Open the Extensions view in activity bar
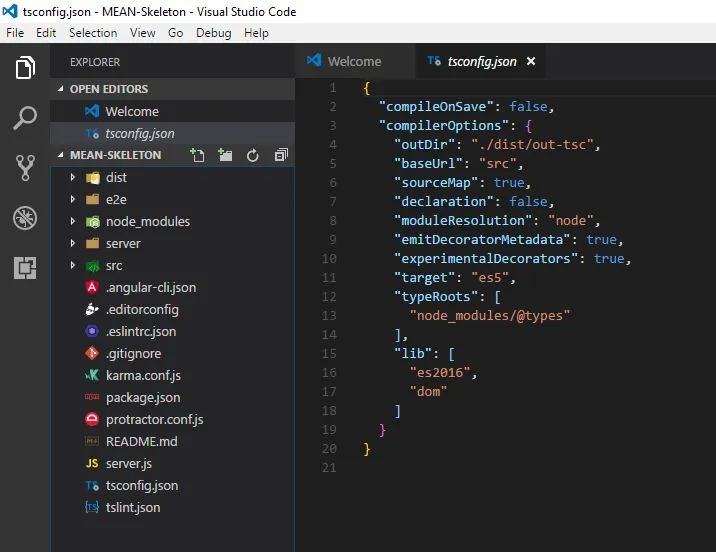 pos(25,268)
